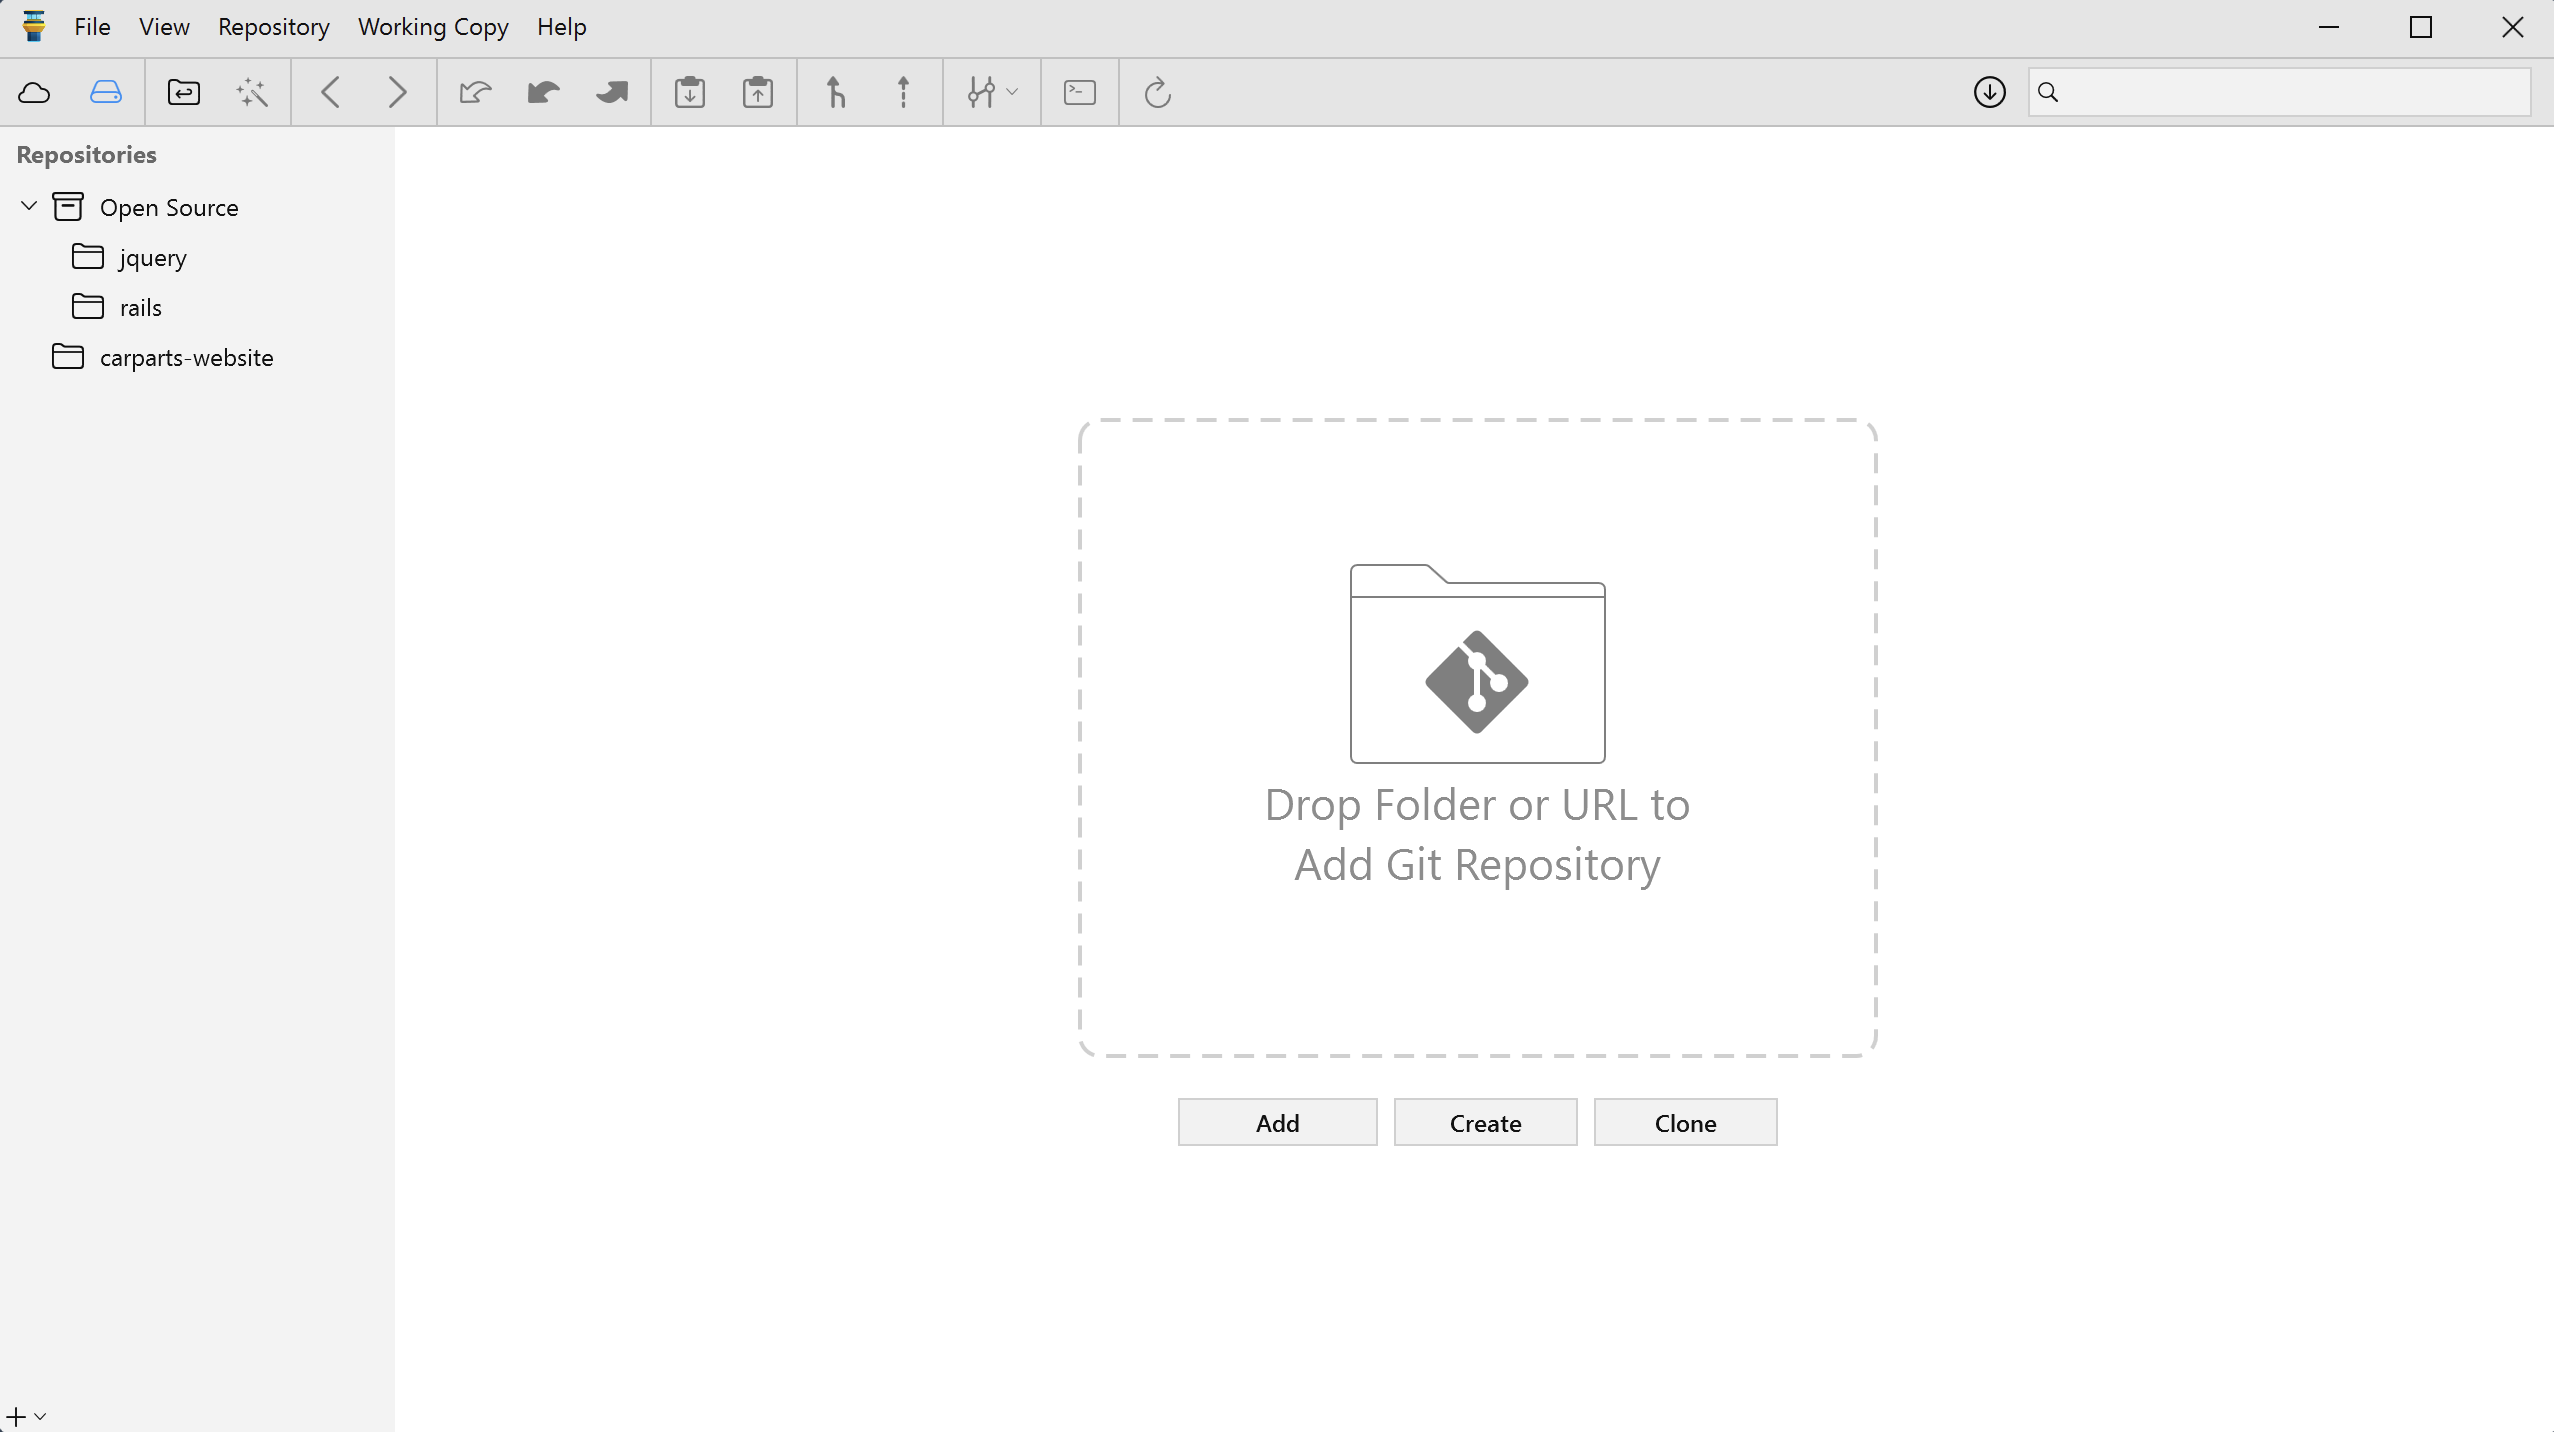Viewport: 2554px width, 1432px height.
Task: Collapse the Open Source group
Action: pyautogui.click(x=28, y=206)
